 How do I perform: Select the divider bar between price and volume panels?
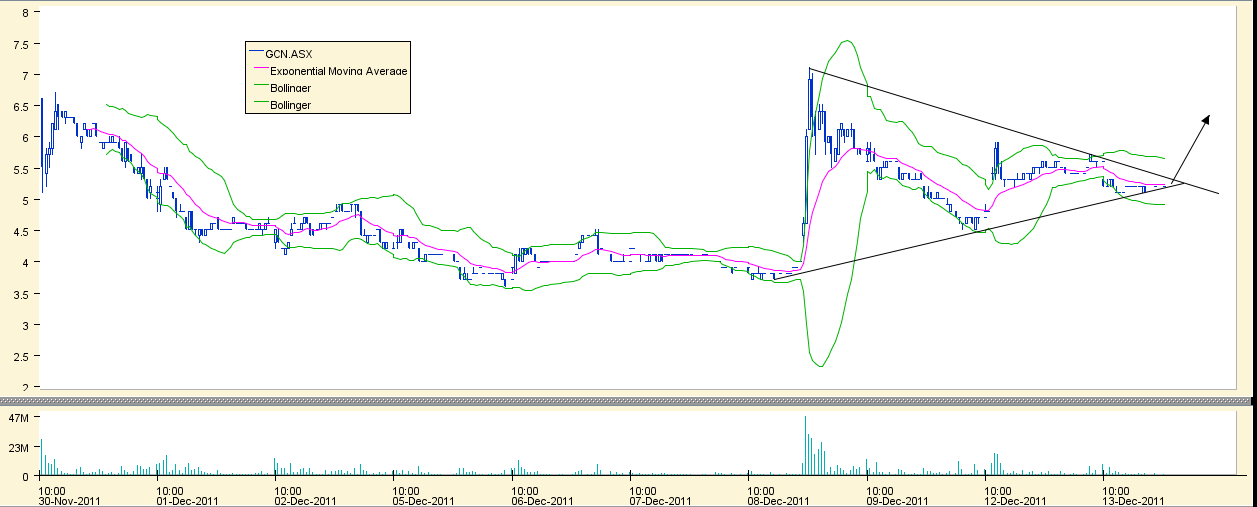coord(628,400)
